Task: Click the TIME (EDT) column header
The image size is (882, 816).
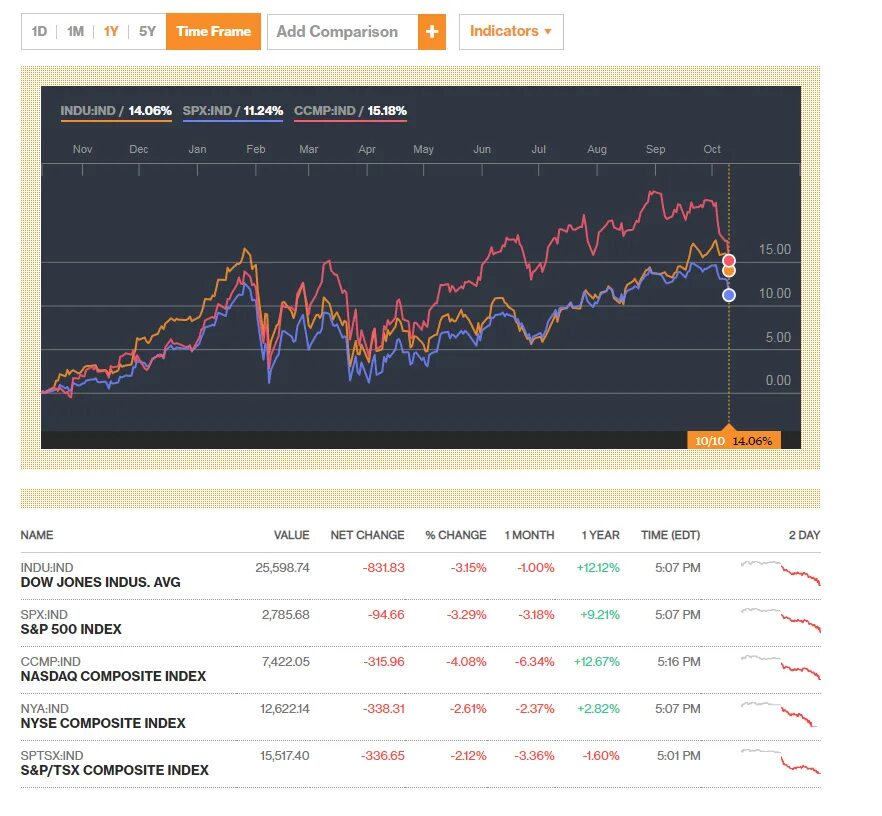Action: click(x=670, y=535)
